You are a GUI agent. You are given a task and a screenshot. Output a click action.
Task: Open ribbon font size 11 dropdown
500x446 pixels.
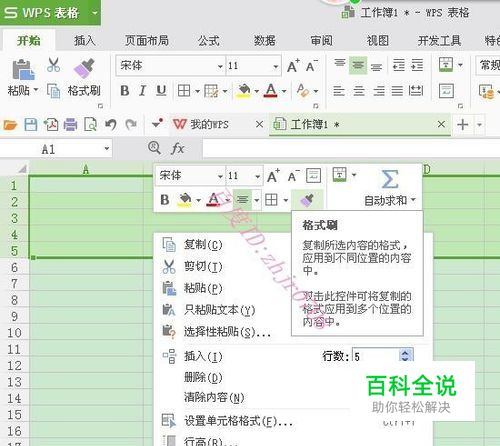point(276,66)
